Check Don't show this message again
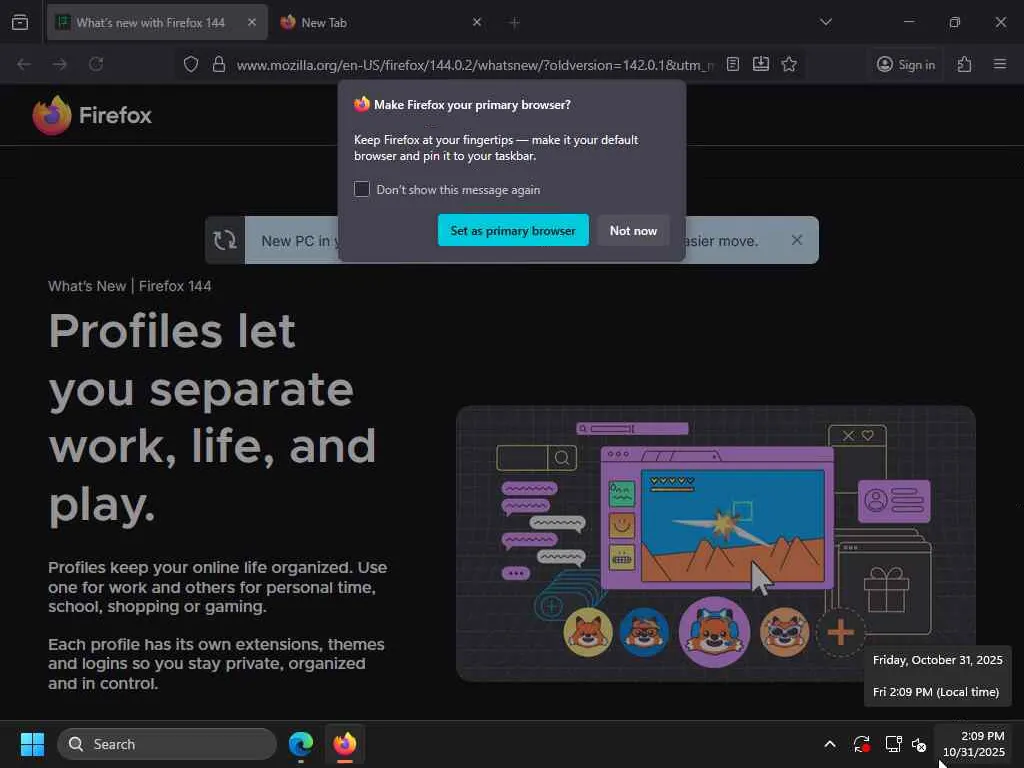This screenshot has height=768, width=1024. [362, 189]
